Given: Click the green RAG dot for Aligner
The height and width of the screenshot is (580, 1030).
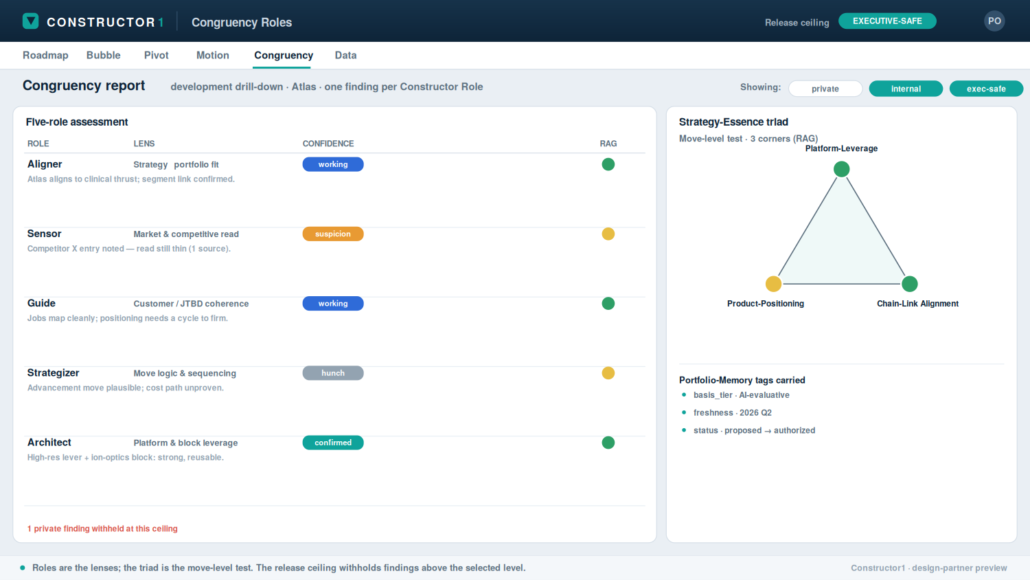Looking at the screenshot, I should (608, 164).
